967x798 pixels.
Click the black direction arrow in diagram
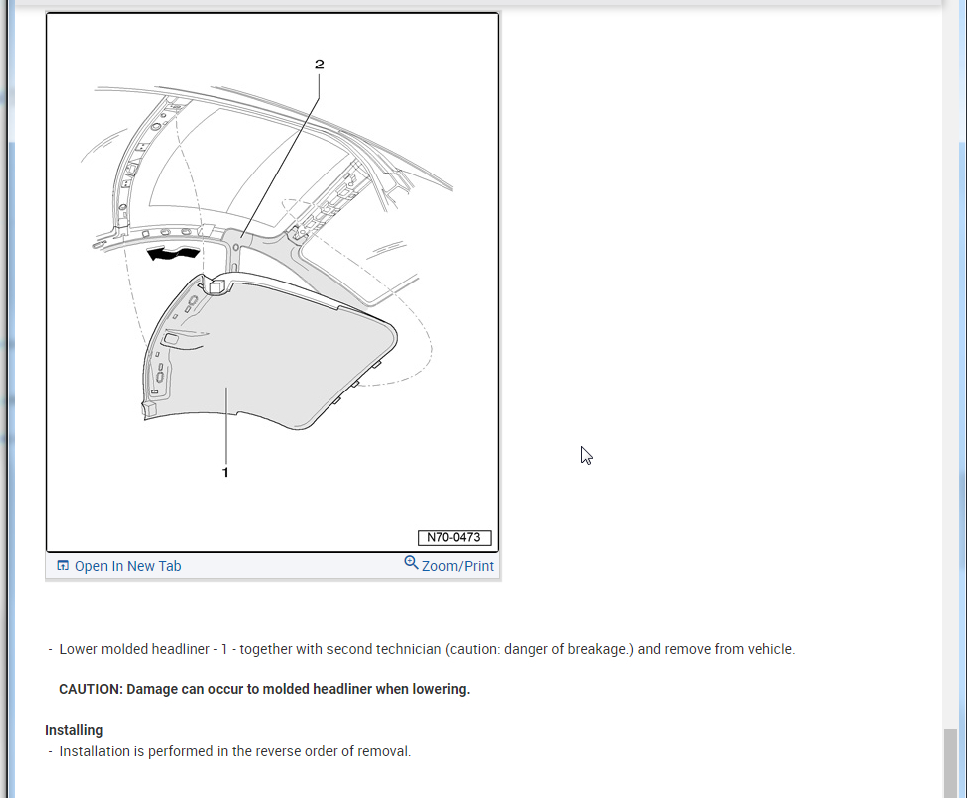(173, 253)
